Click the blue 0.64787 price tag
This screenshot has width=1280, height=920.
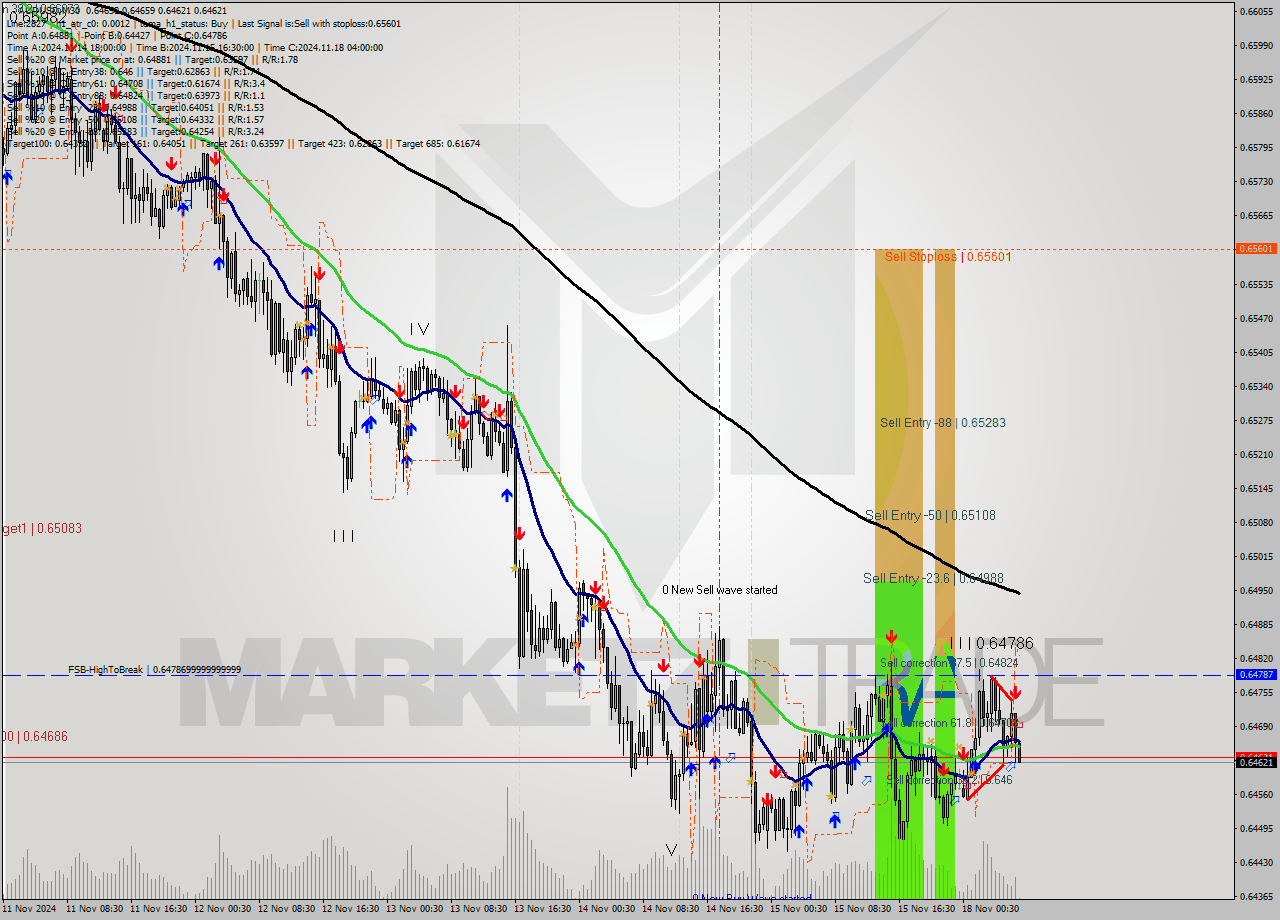(x=1256, y=675)
